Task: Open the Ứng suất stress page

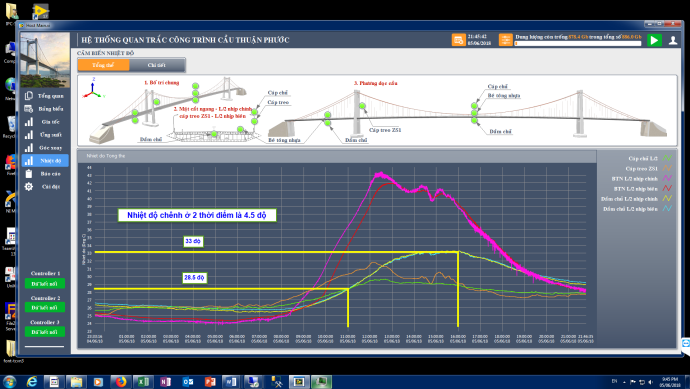Action: tap(45, 135)
